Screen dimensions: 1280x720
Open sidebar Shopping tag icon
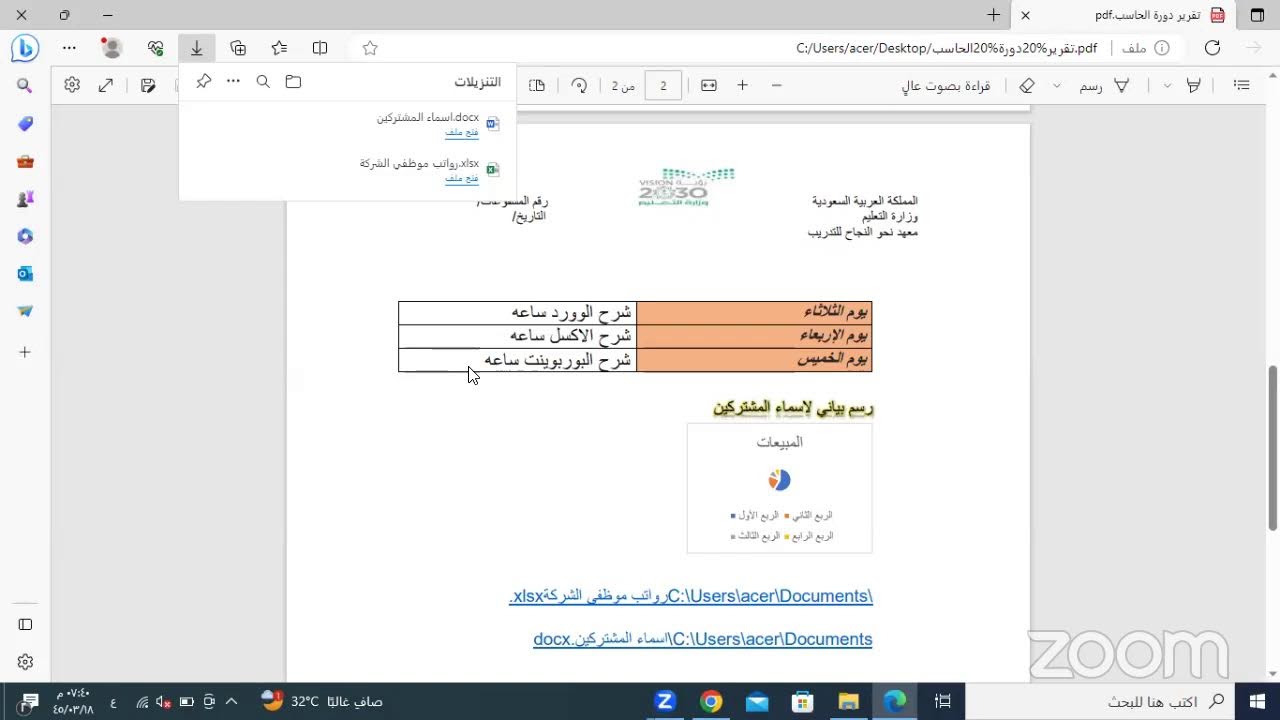(25, 123)
